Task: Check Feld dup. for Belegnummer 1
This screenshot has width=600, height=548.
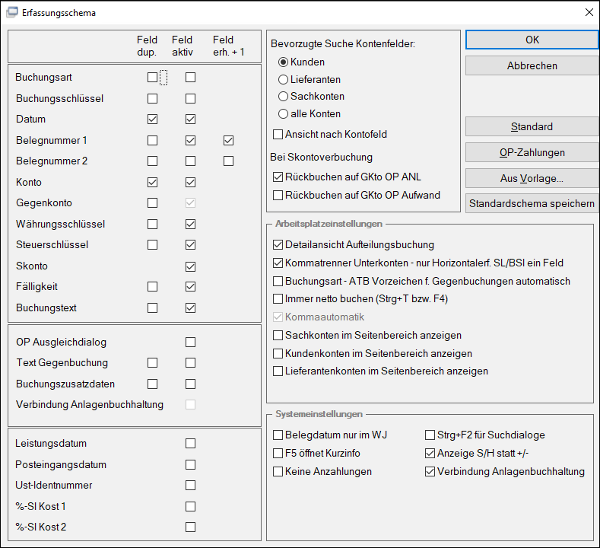Action: pyautogui.click(x=152, y=140)
